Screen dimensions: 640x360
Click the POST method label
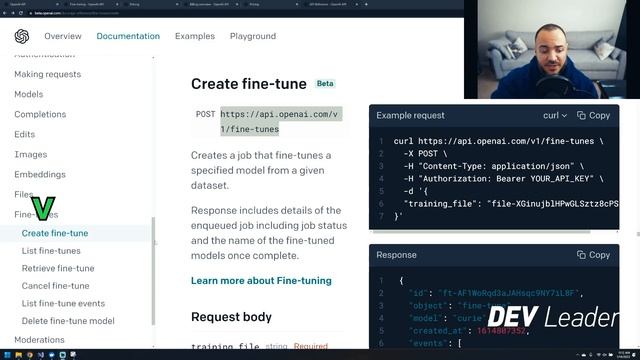(205, 114)
